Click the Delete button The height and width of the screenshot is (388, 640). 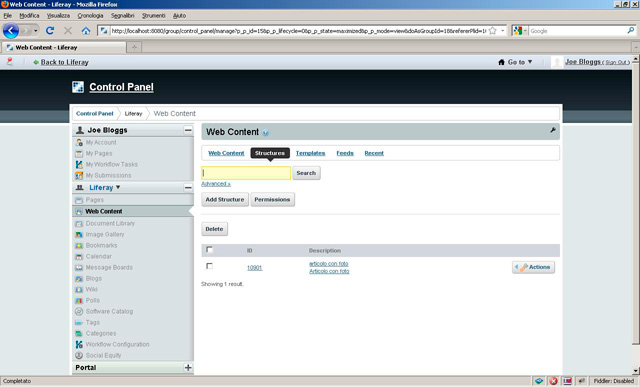tap(214, 229)
